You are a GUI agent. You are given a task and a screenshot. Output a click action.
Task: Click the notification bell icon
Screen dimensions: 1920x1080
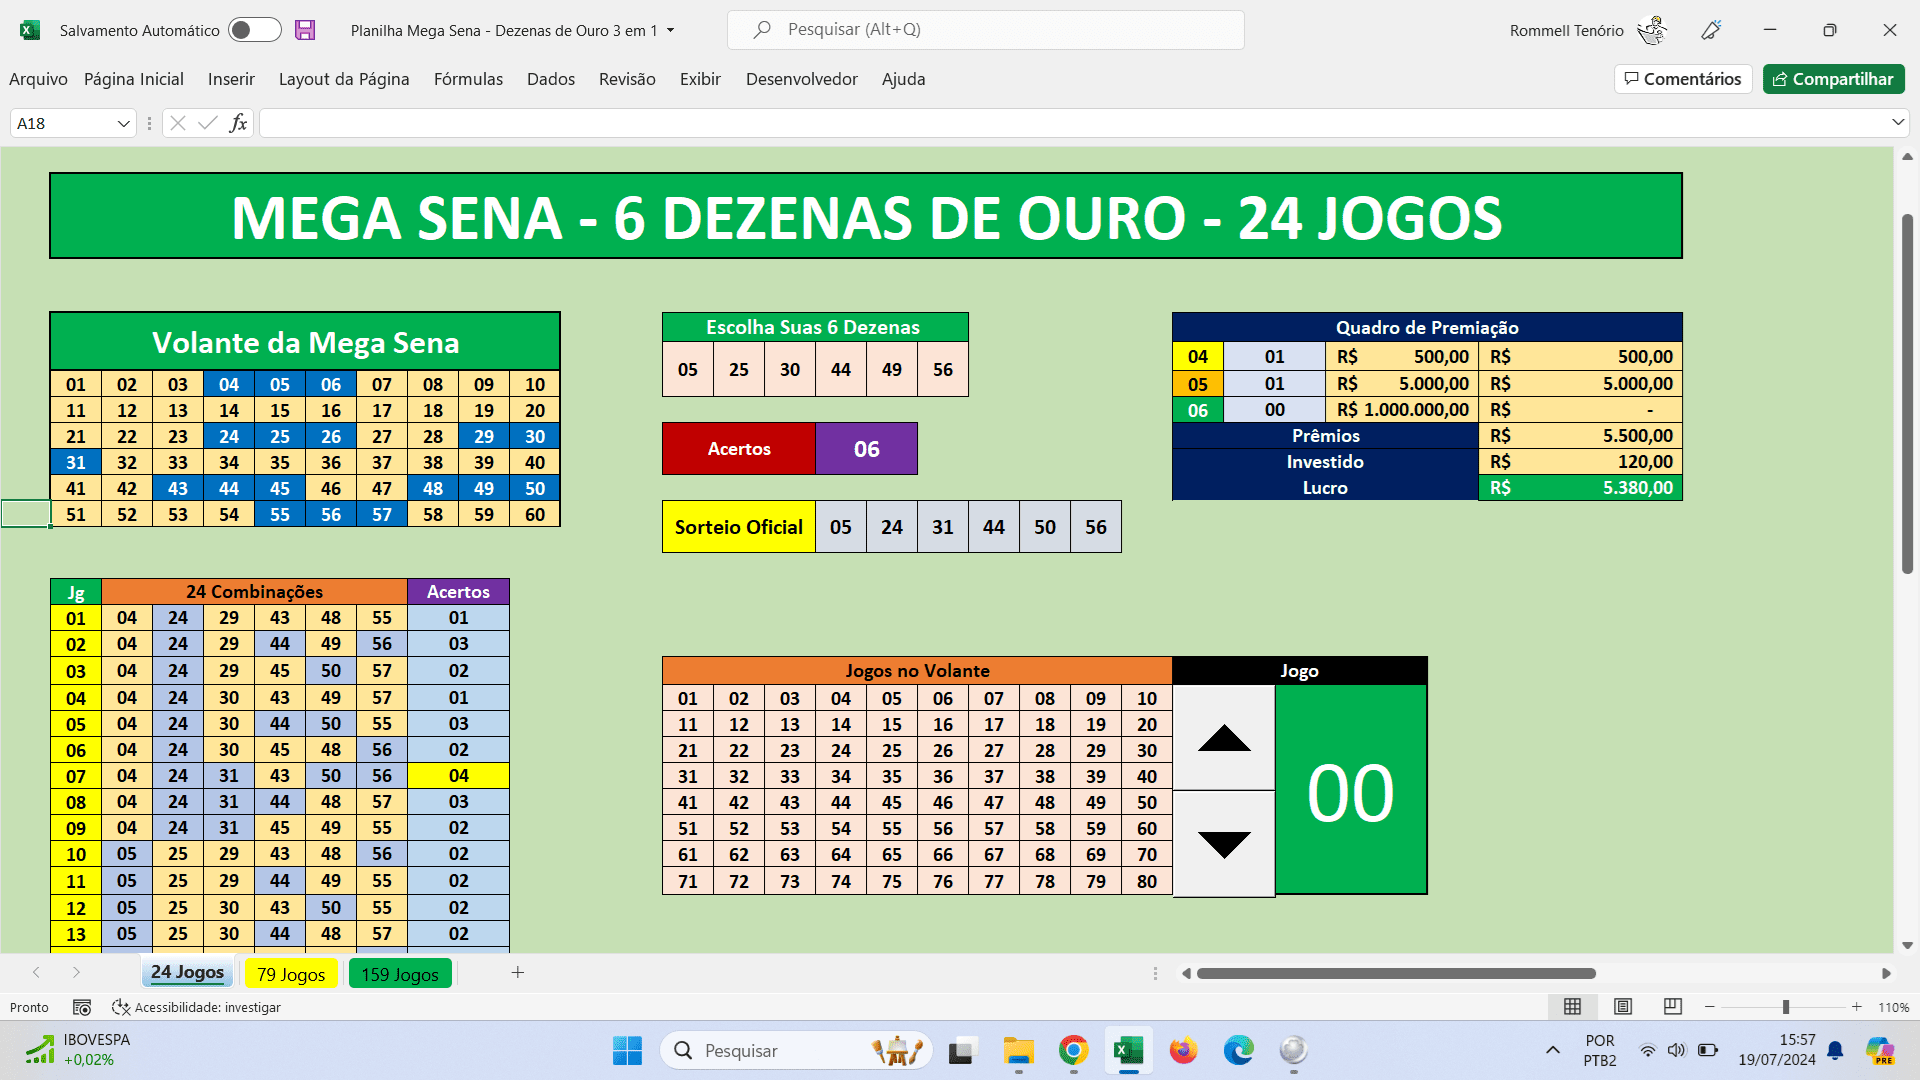(x=1835, y=1050)
